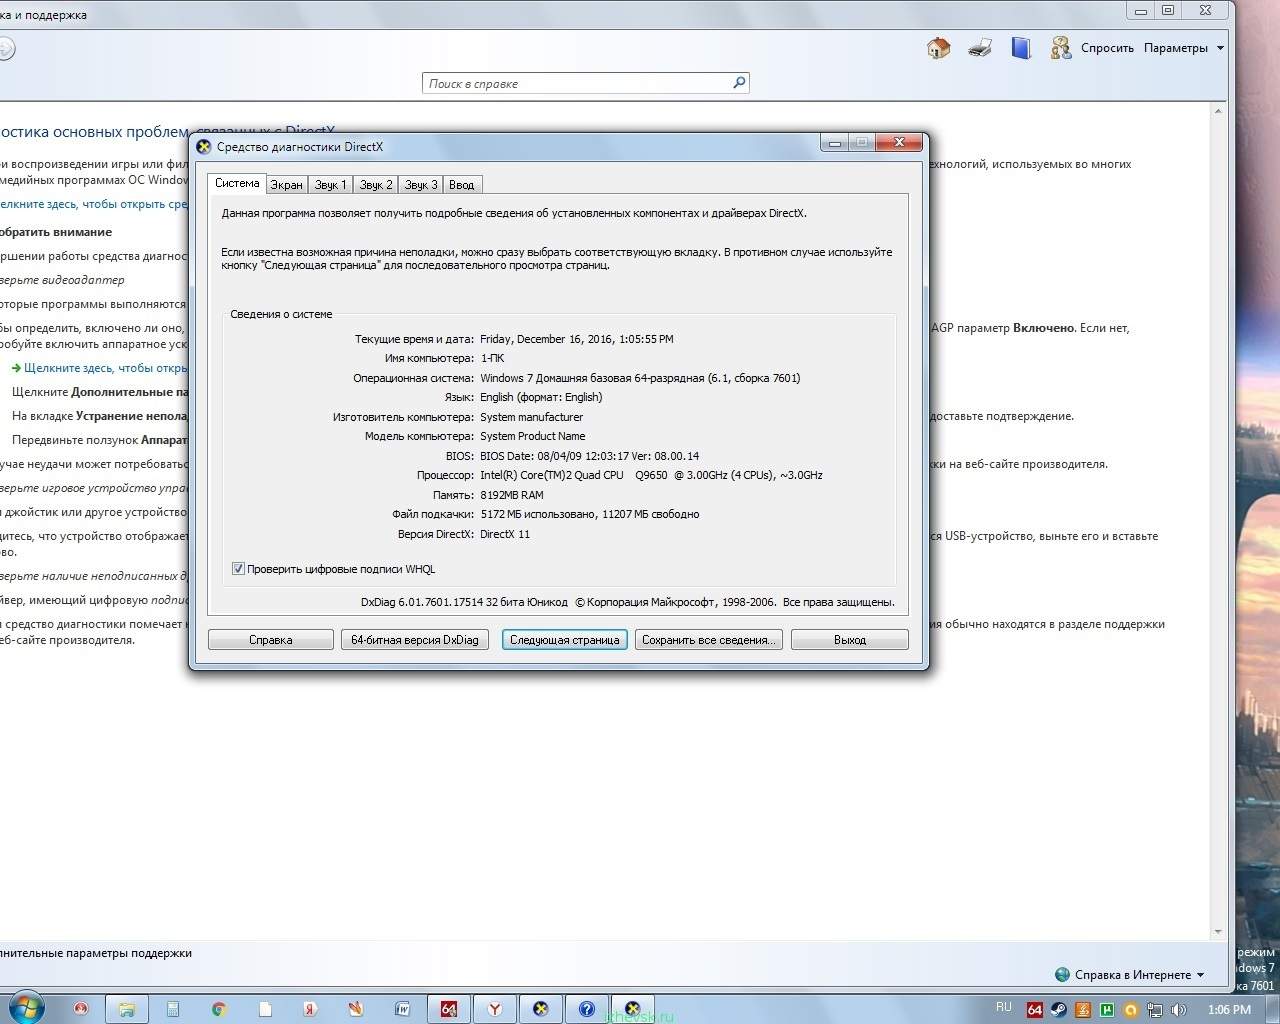Switch to the Экран tab
Image resolution: width=1280 pixels, height=1024 pixels.
pyautogui.click(x=286, y=185)
